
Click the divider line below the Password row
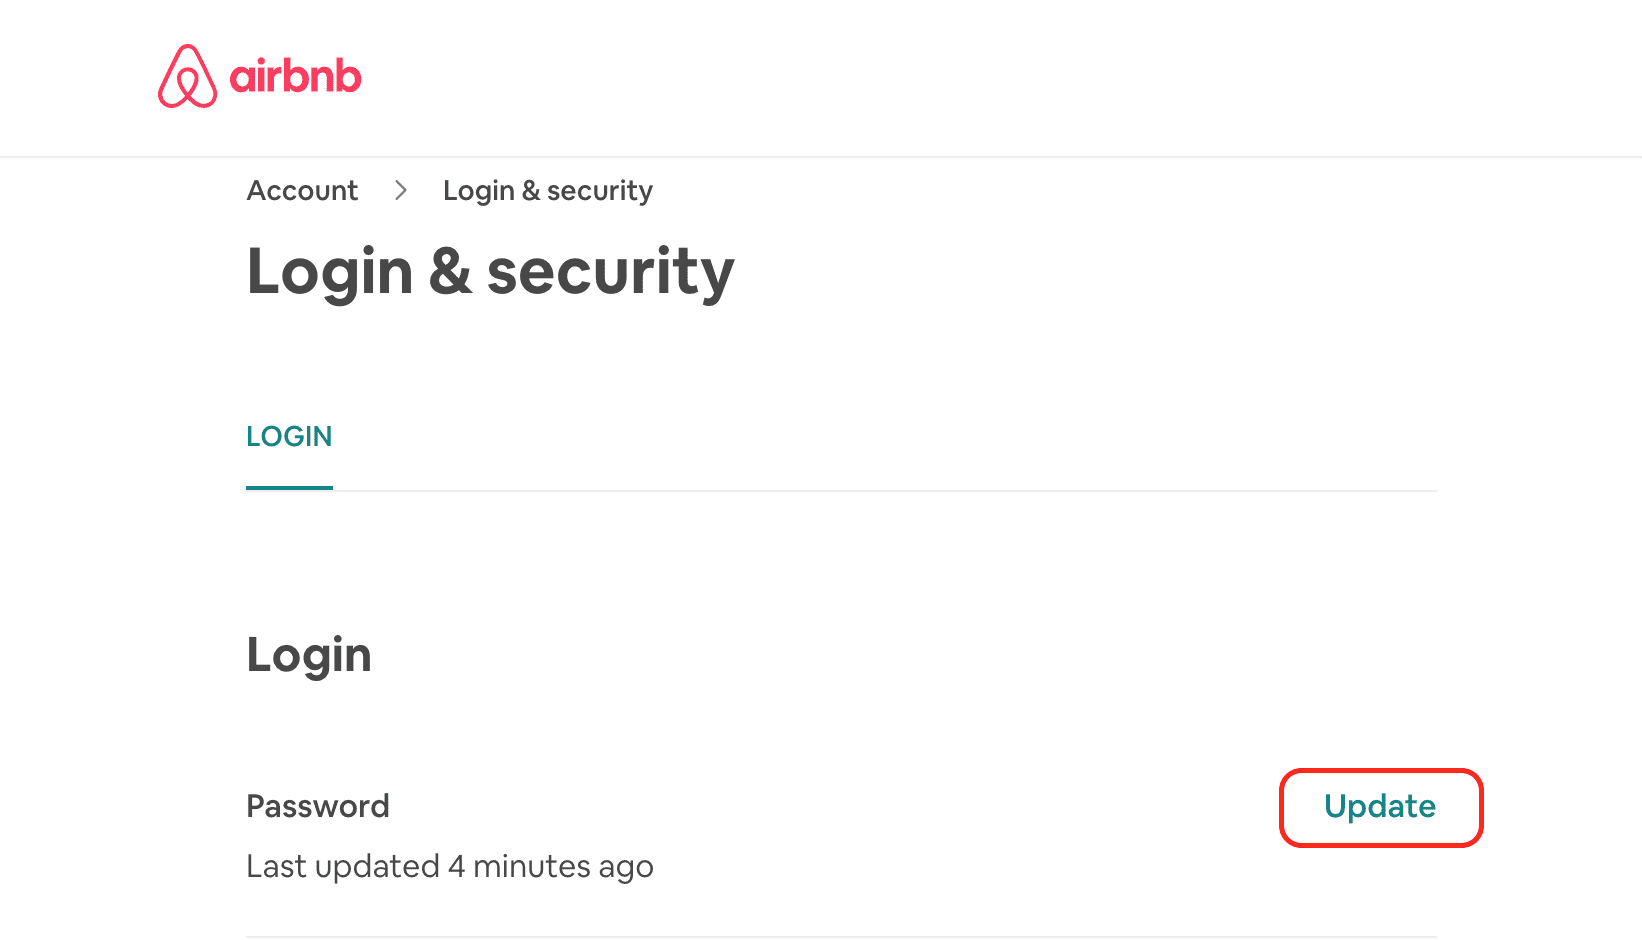point(840,937)
